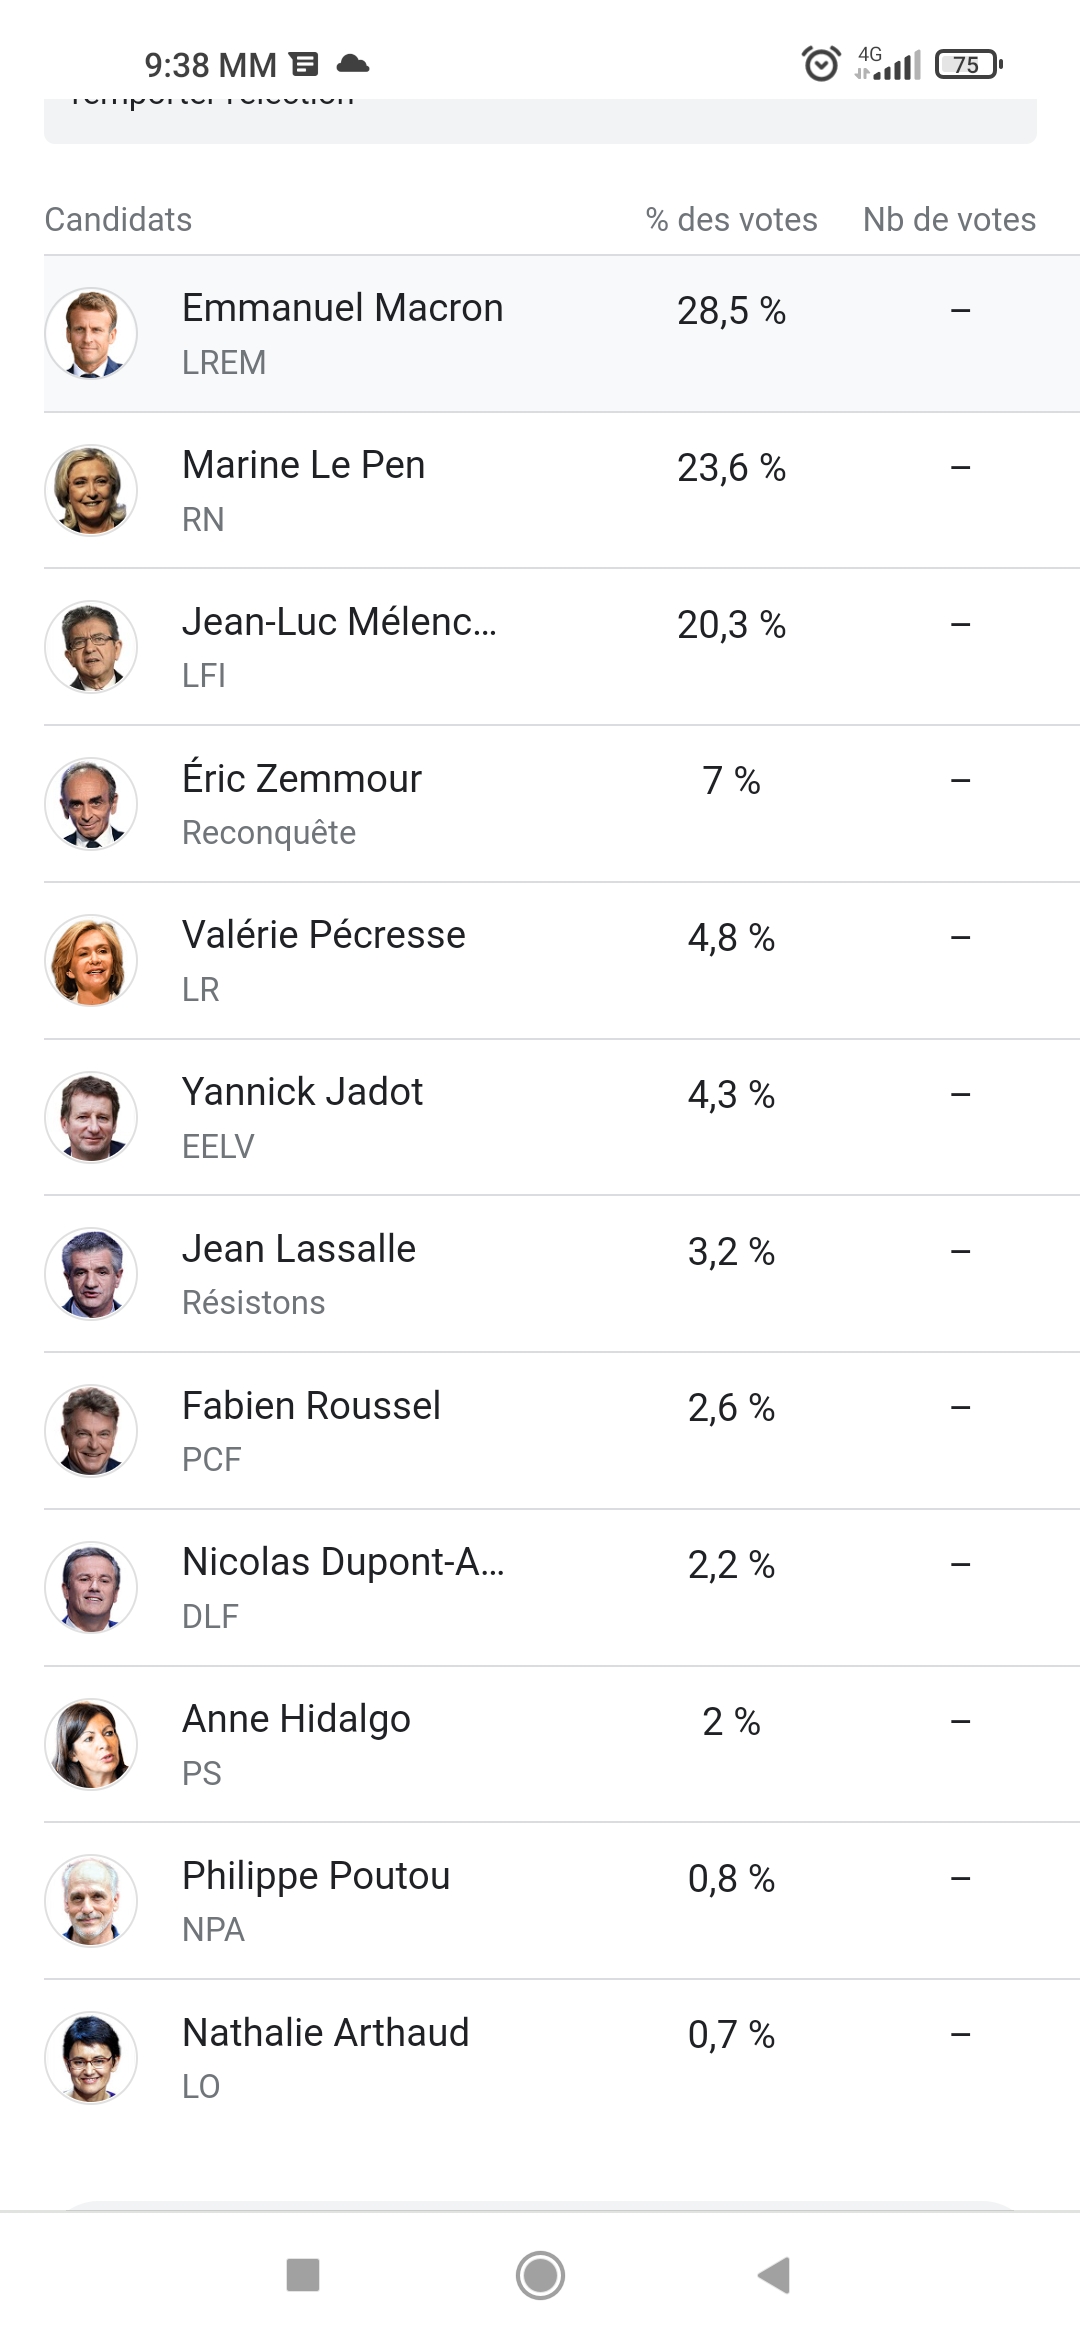This screenshot has width=1080, height=2340.
Task: Select Valérie Pécresse candidate name
Action: click(x=323, y=935)
